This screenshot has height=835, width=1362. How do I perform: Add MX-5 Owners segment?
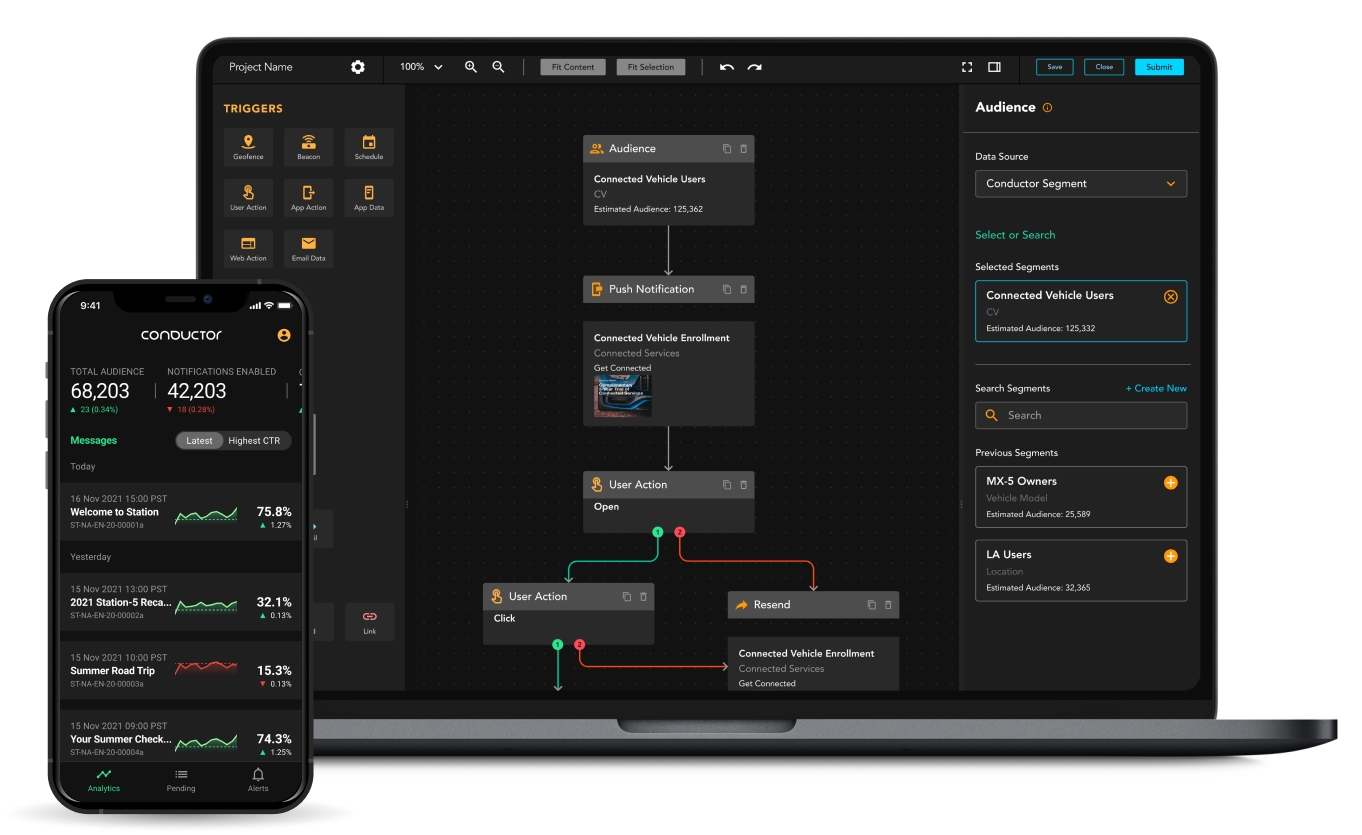1171,483
